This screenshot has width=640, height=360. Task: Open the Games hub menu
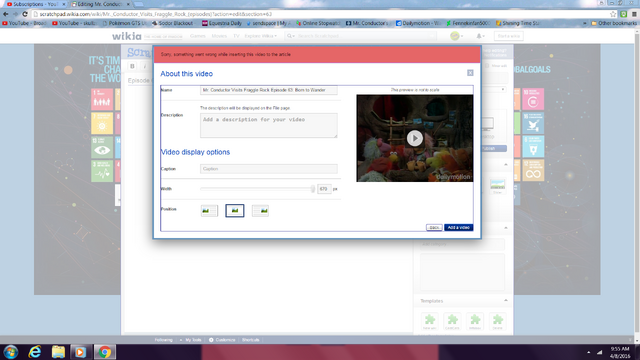(198, 36)
